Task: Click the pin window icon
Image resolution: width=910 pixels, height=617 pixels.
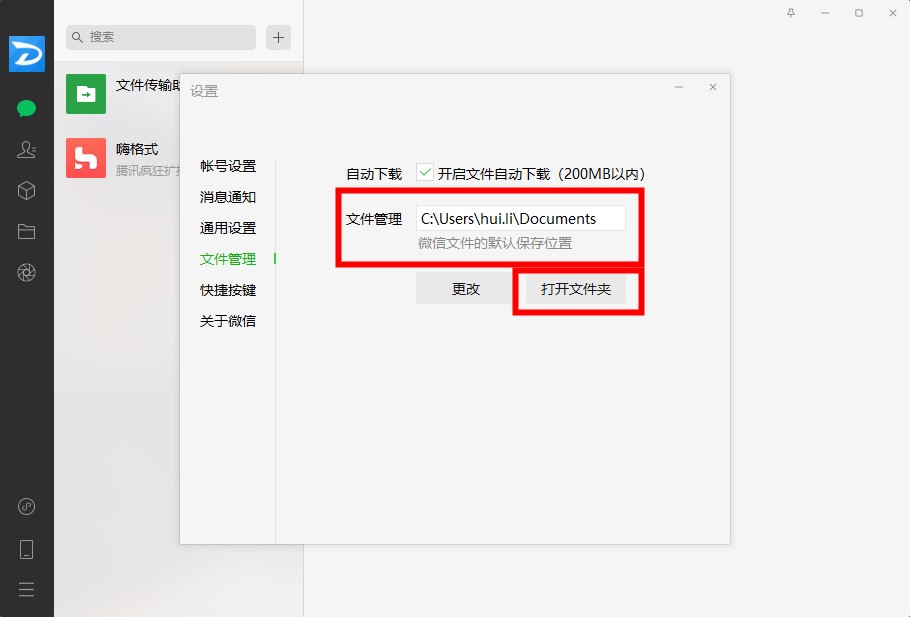Action: (790, 13)
